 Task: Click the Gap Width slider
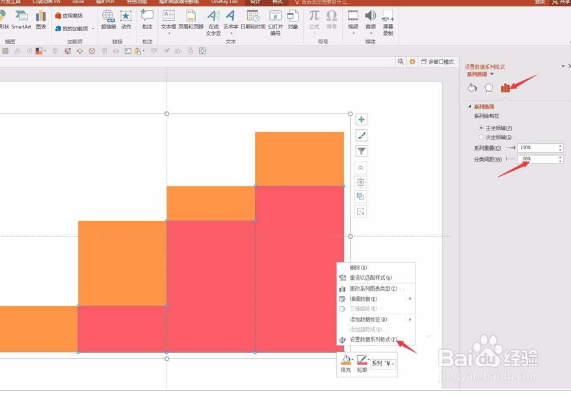point(511,159)
